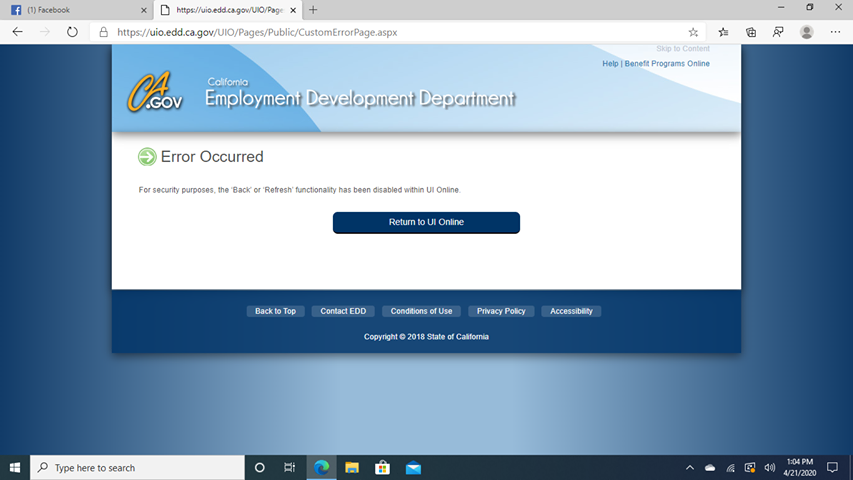Viewport: 853px width, 480px height.
Task: Click the Skip to Content link
Action: click(x=683, y=48)
